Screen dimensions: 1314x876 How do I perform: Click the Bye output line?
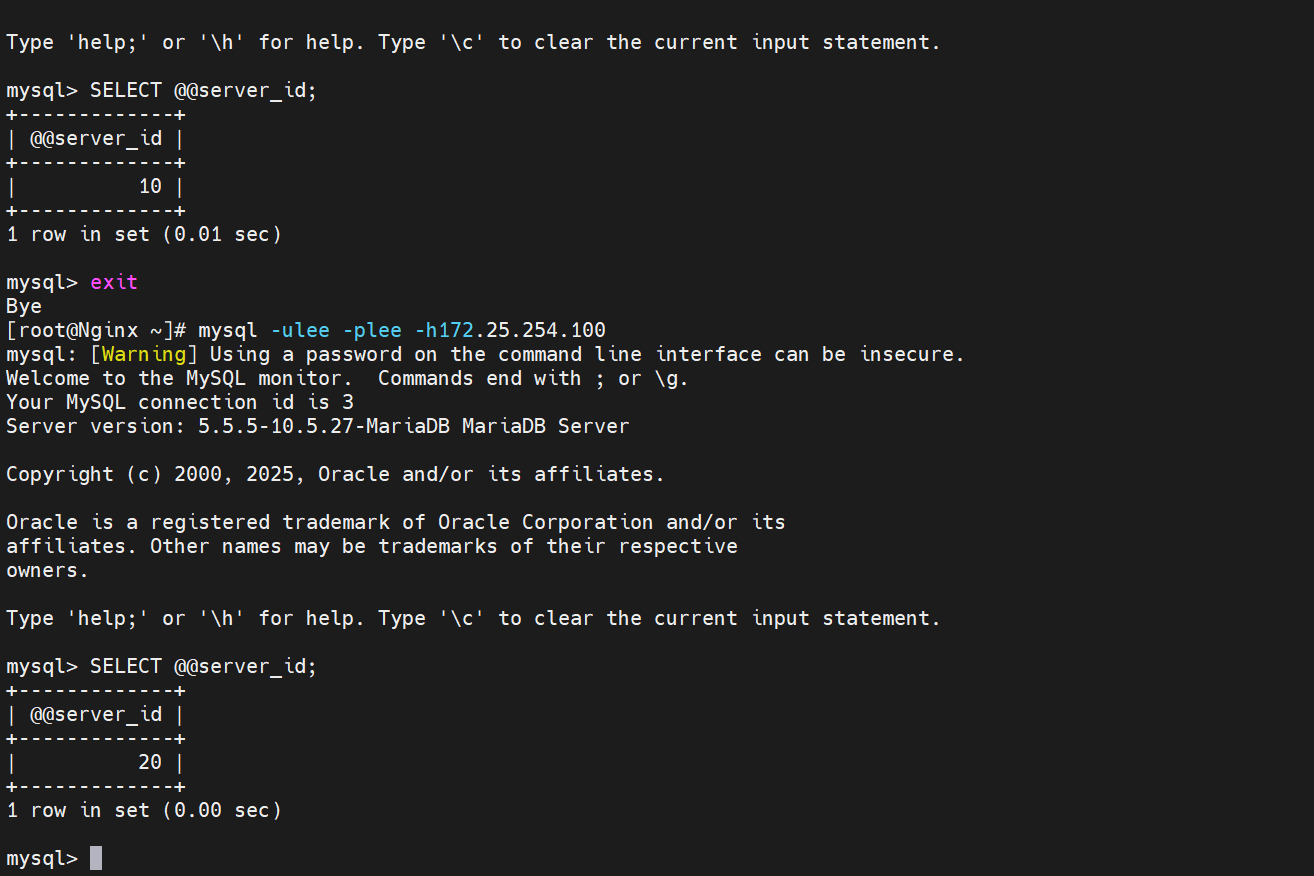[24, 307]
